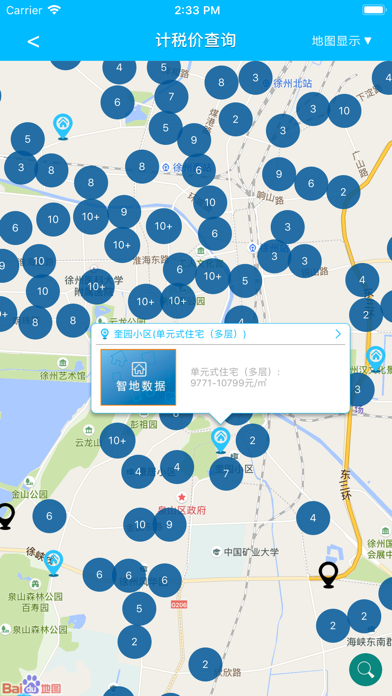Open the 地图显示 dropdown
The height and width of the screenshot is (696, 392).
point(341,41)
